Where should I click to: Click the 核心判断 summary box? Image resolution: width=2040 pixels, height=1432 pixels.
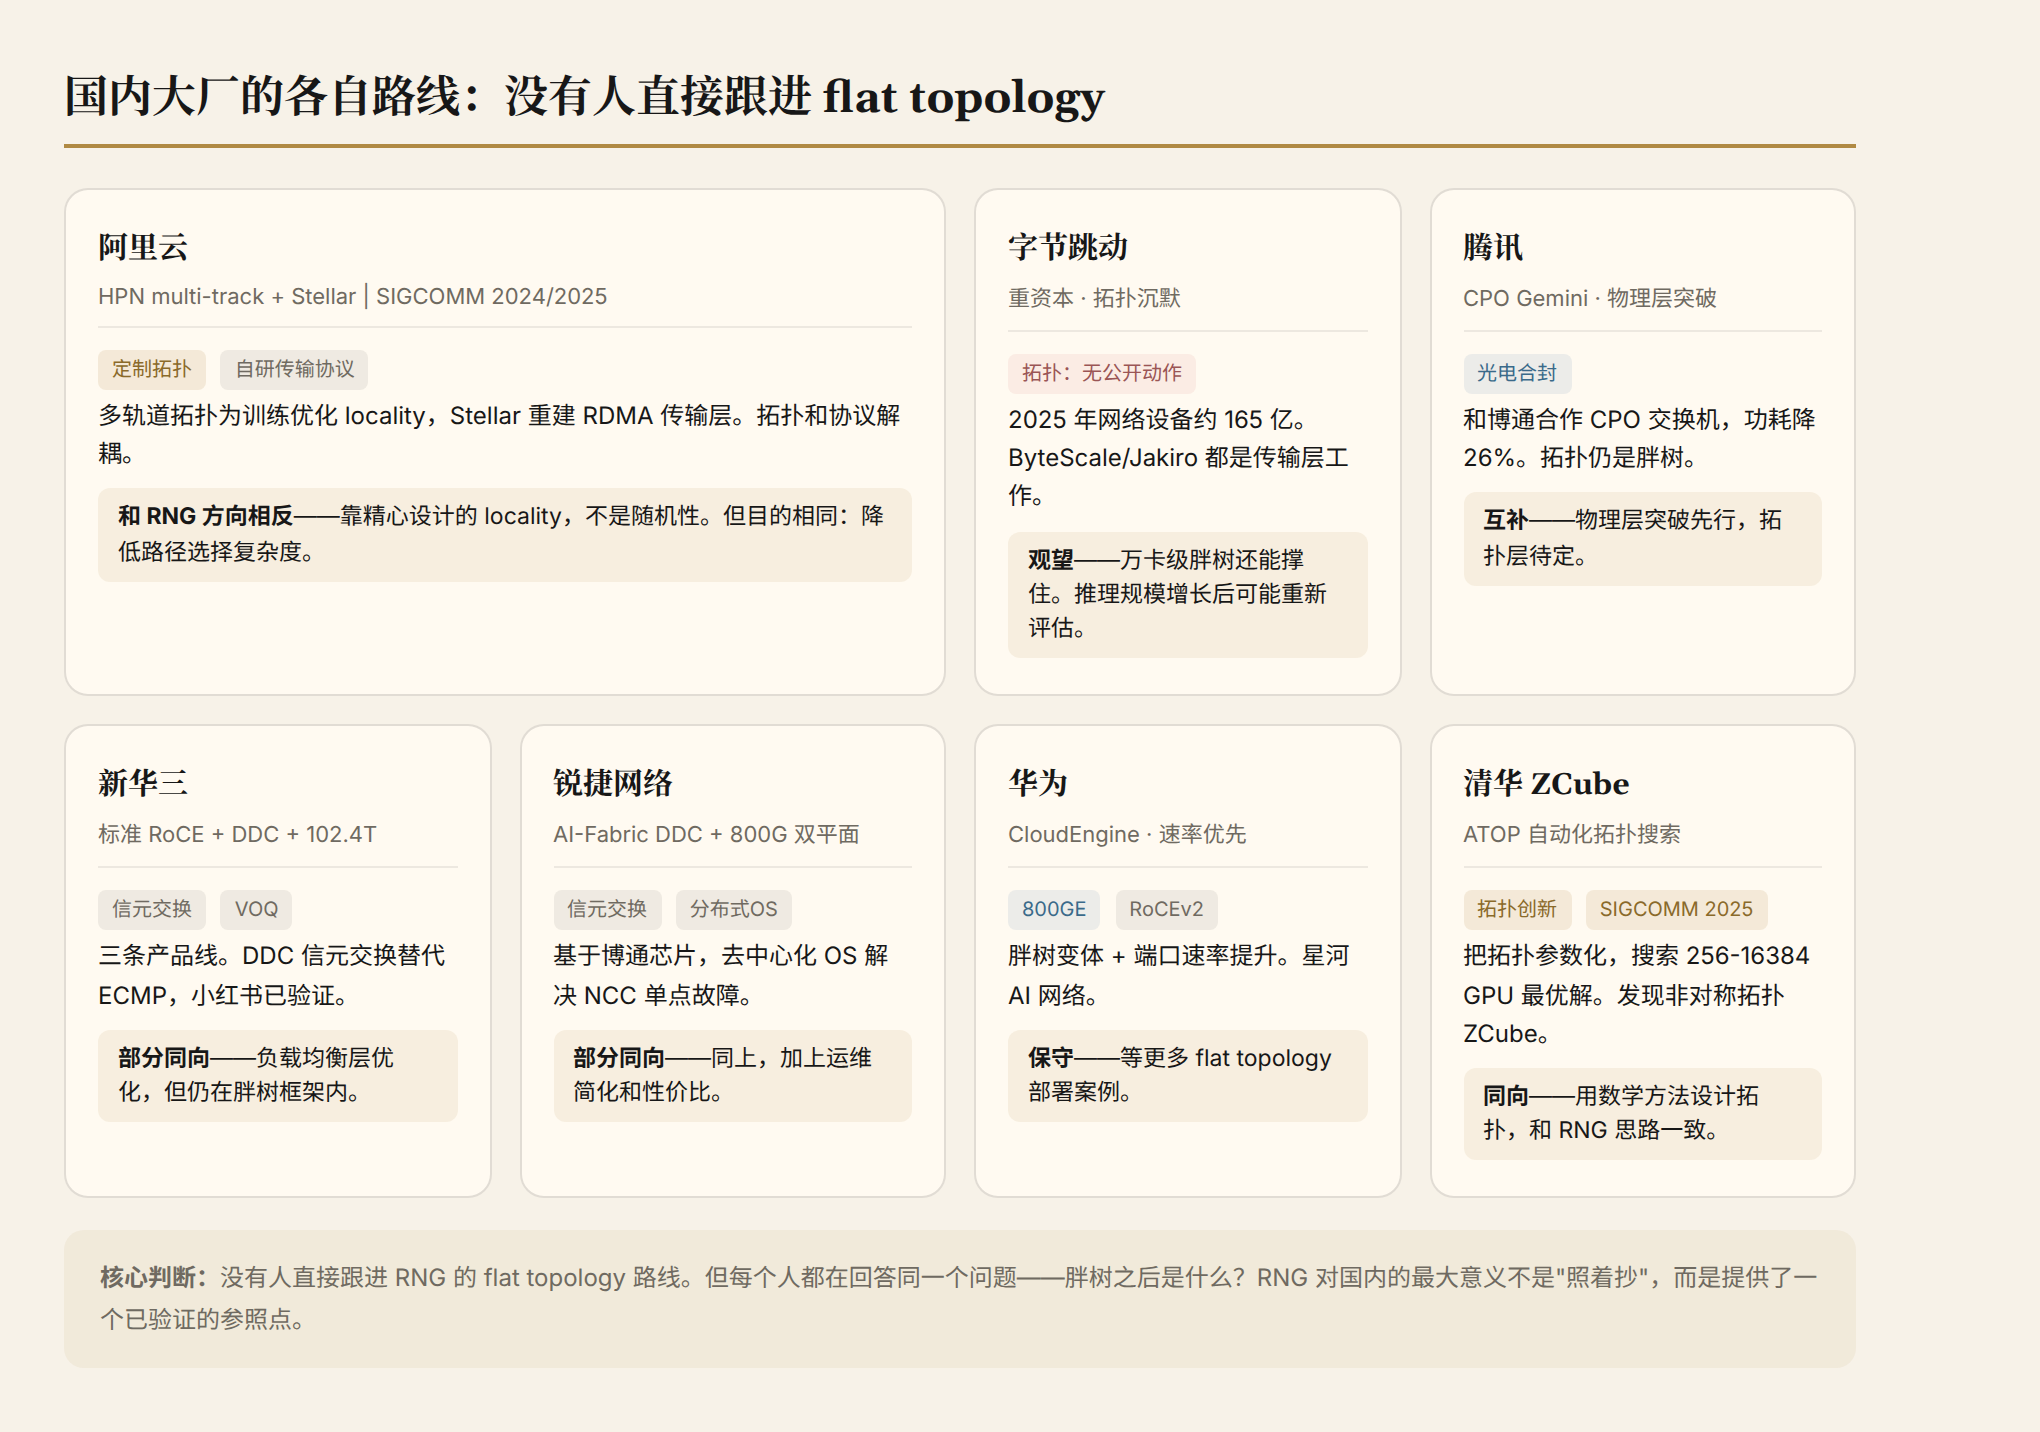tap(960, 1298)
